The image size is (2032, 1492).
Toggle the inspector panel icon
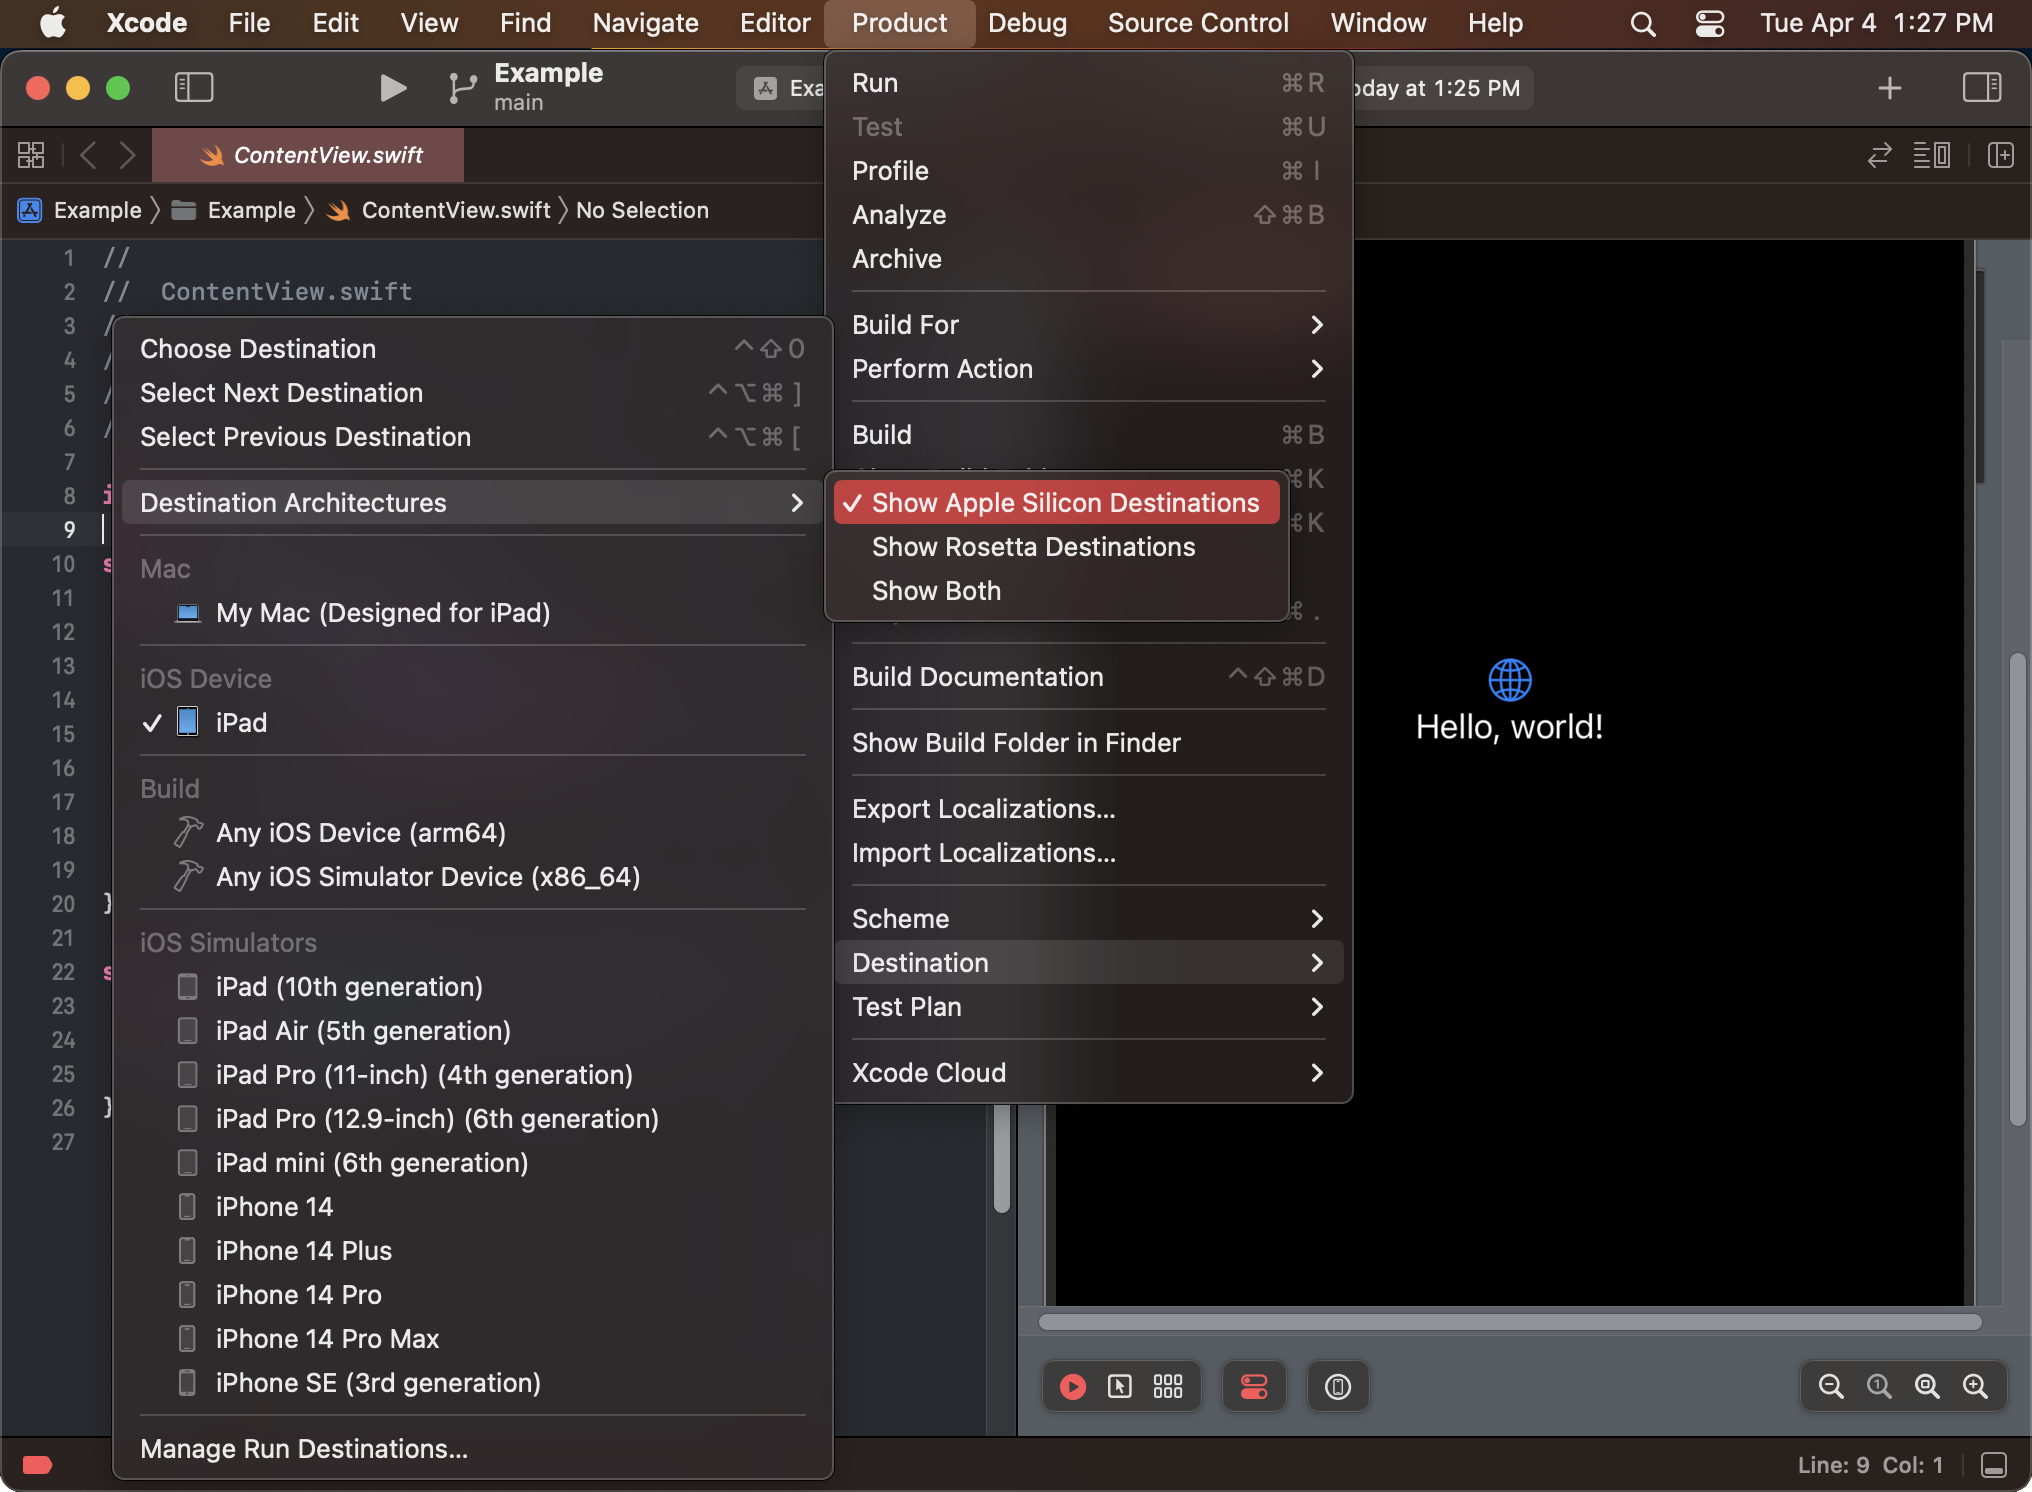(1981, 88)
